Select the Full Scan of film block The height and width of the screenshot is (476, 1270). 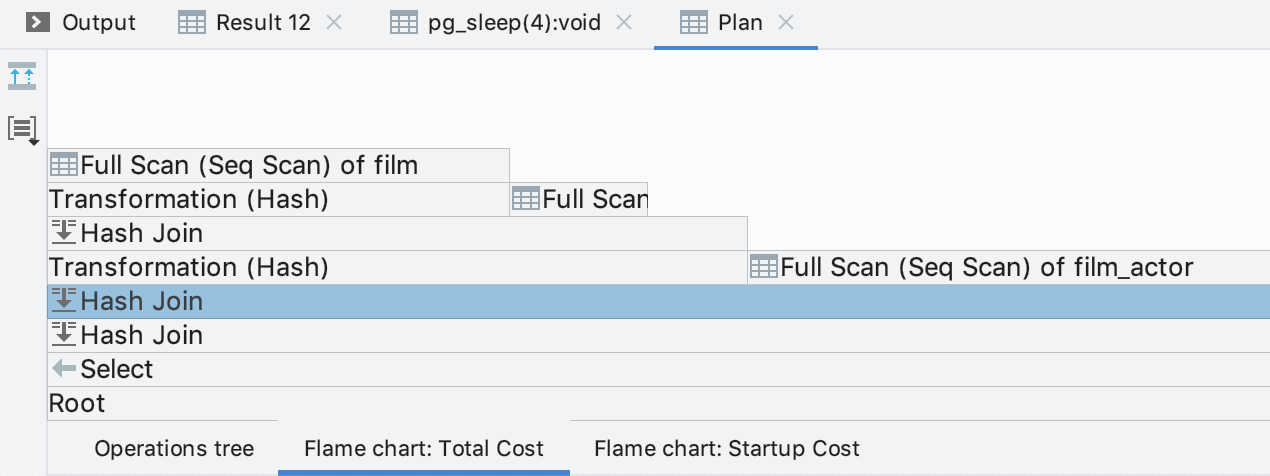pyautogui.click(x=278, y=165)
